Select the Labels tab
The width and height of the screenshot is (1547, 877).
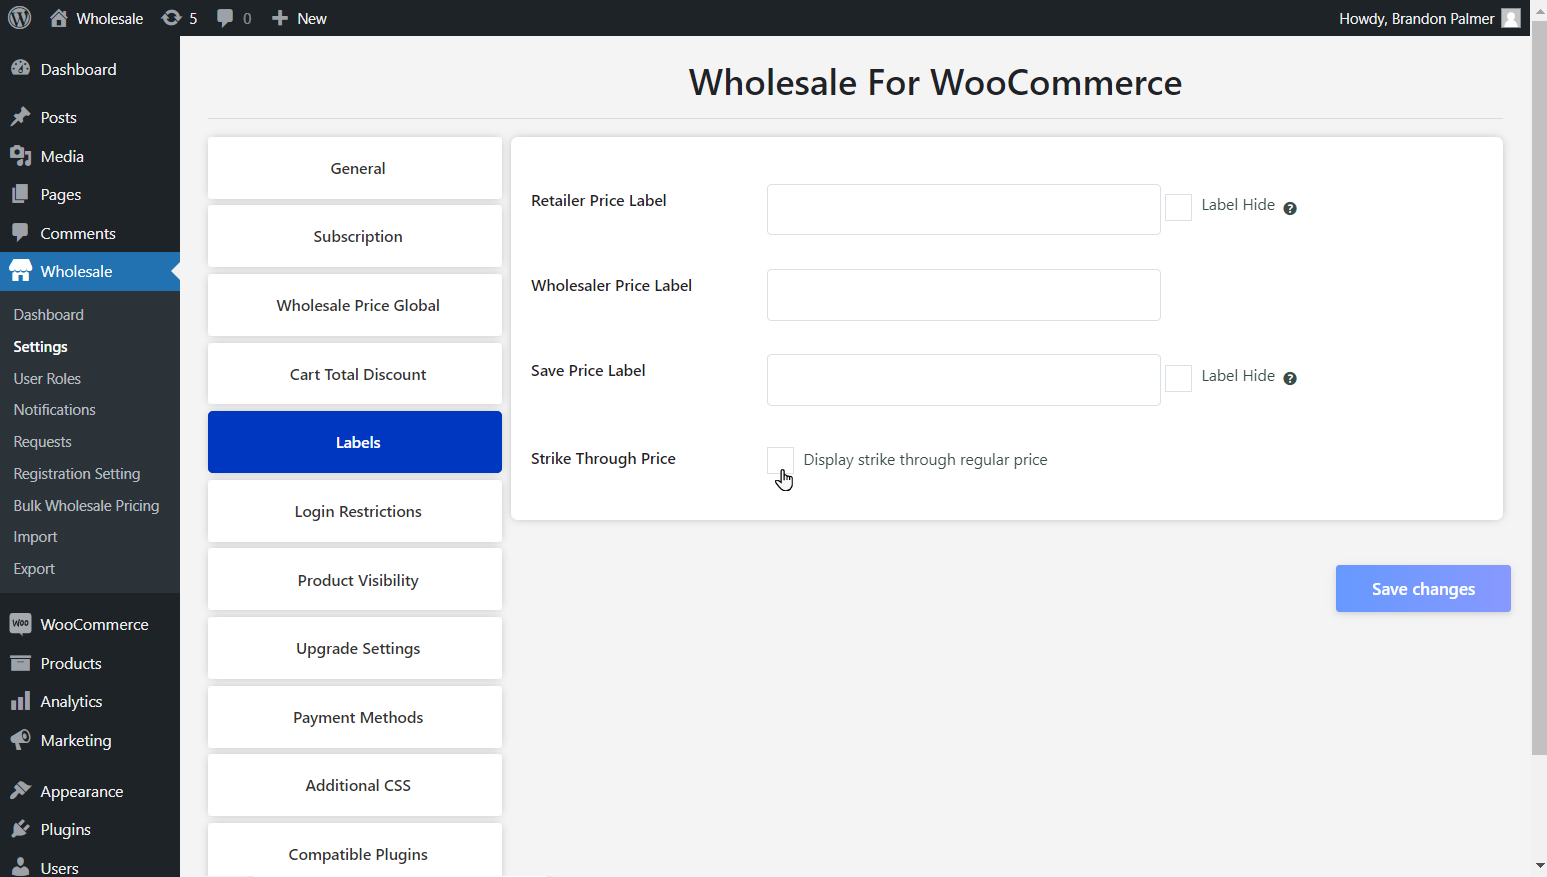pos(355,442)
